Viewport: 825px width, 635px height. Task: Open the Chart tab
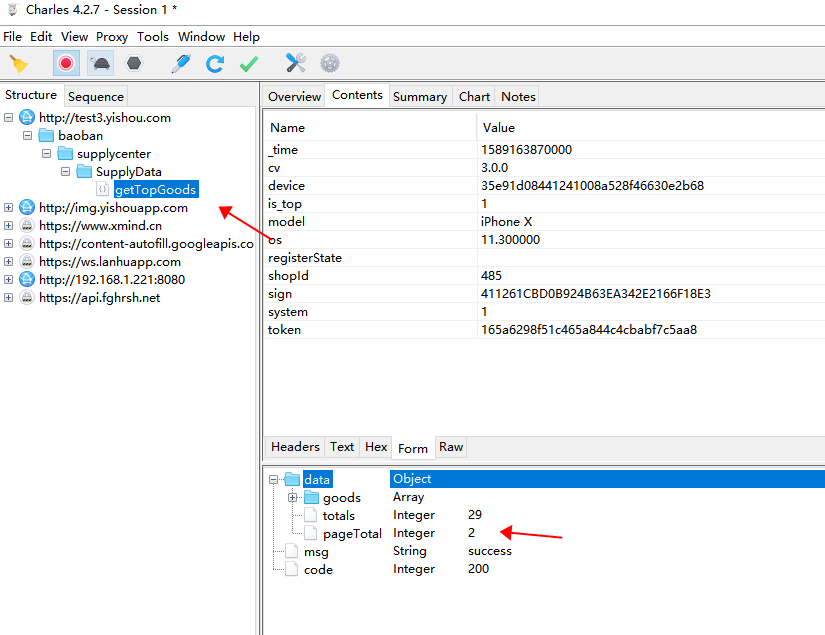(x=475, y=97)
